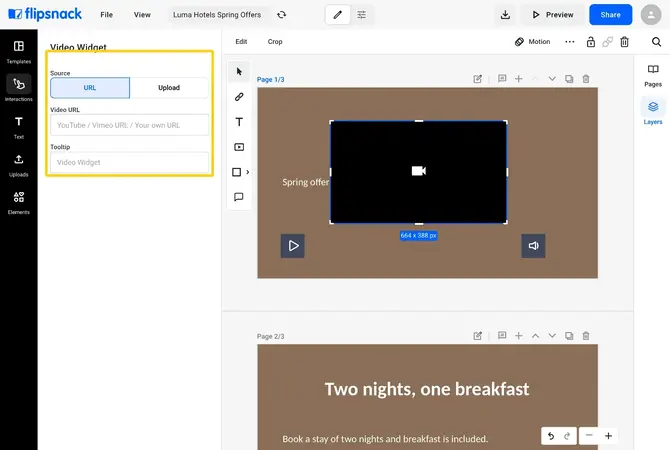
Task: Click the Share button
Action: 610,15
